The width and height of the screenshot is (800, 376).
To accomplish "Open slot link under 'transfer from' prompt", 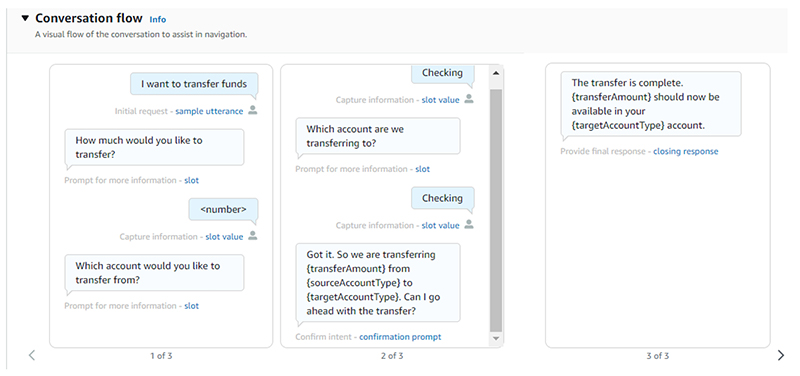I will point(191,306).
